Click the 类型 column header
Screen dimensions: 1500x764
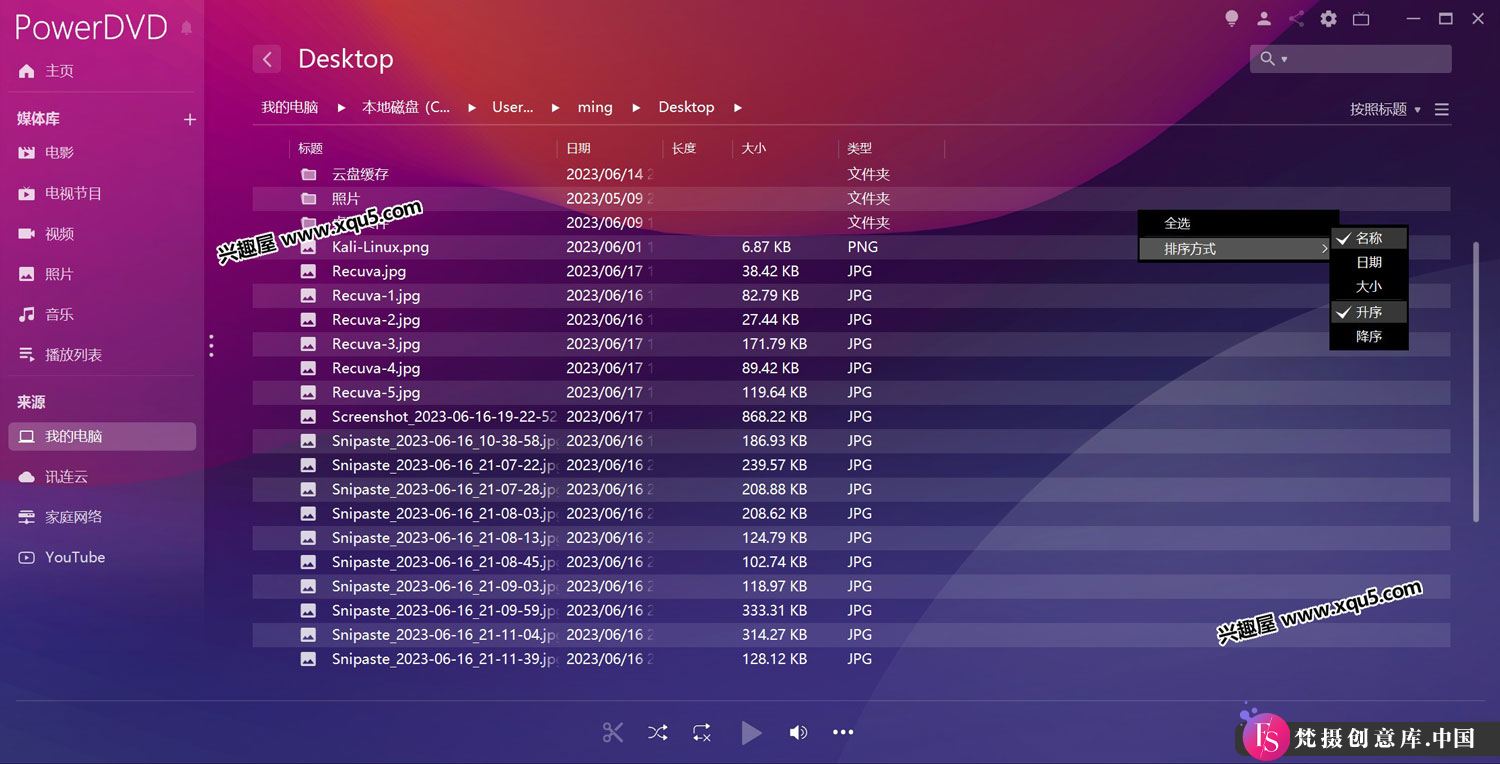pyautogui.click(x=860, y=148)
